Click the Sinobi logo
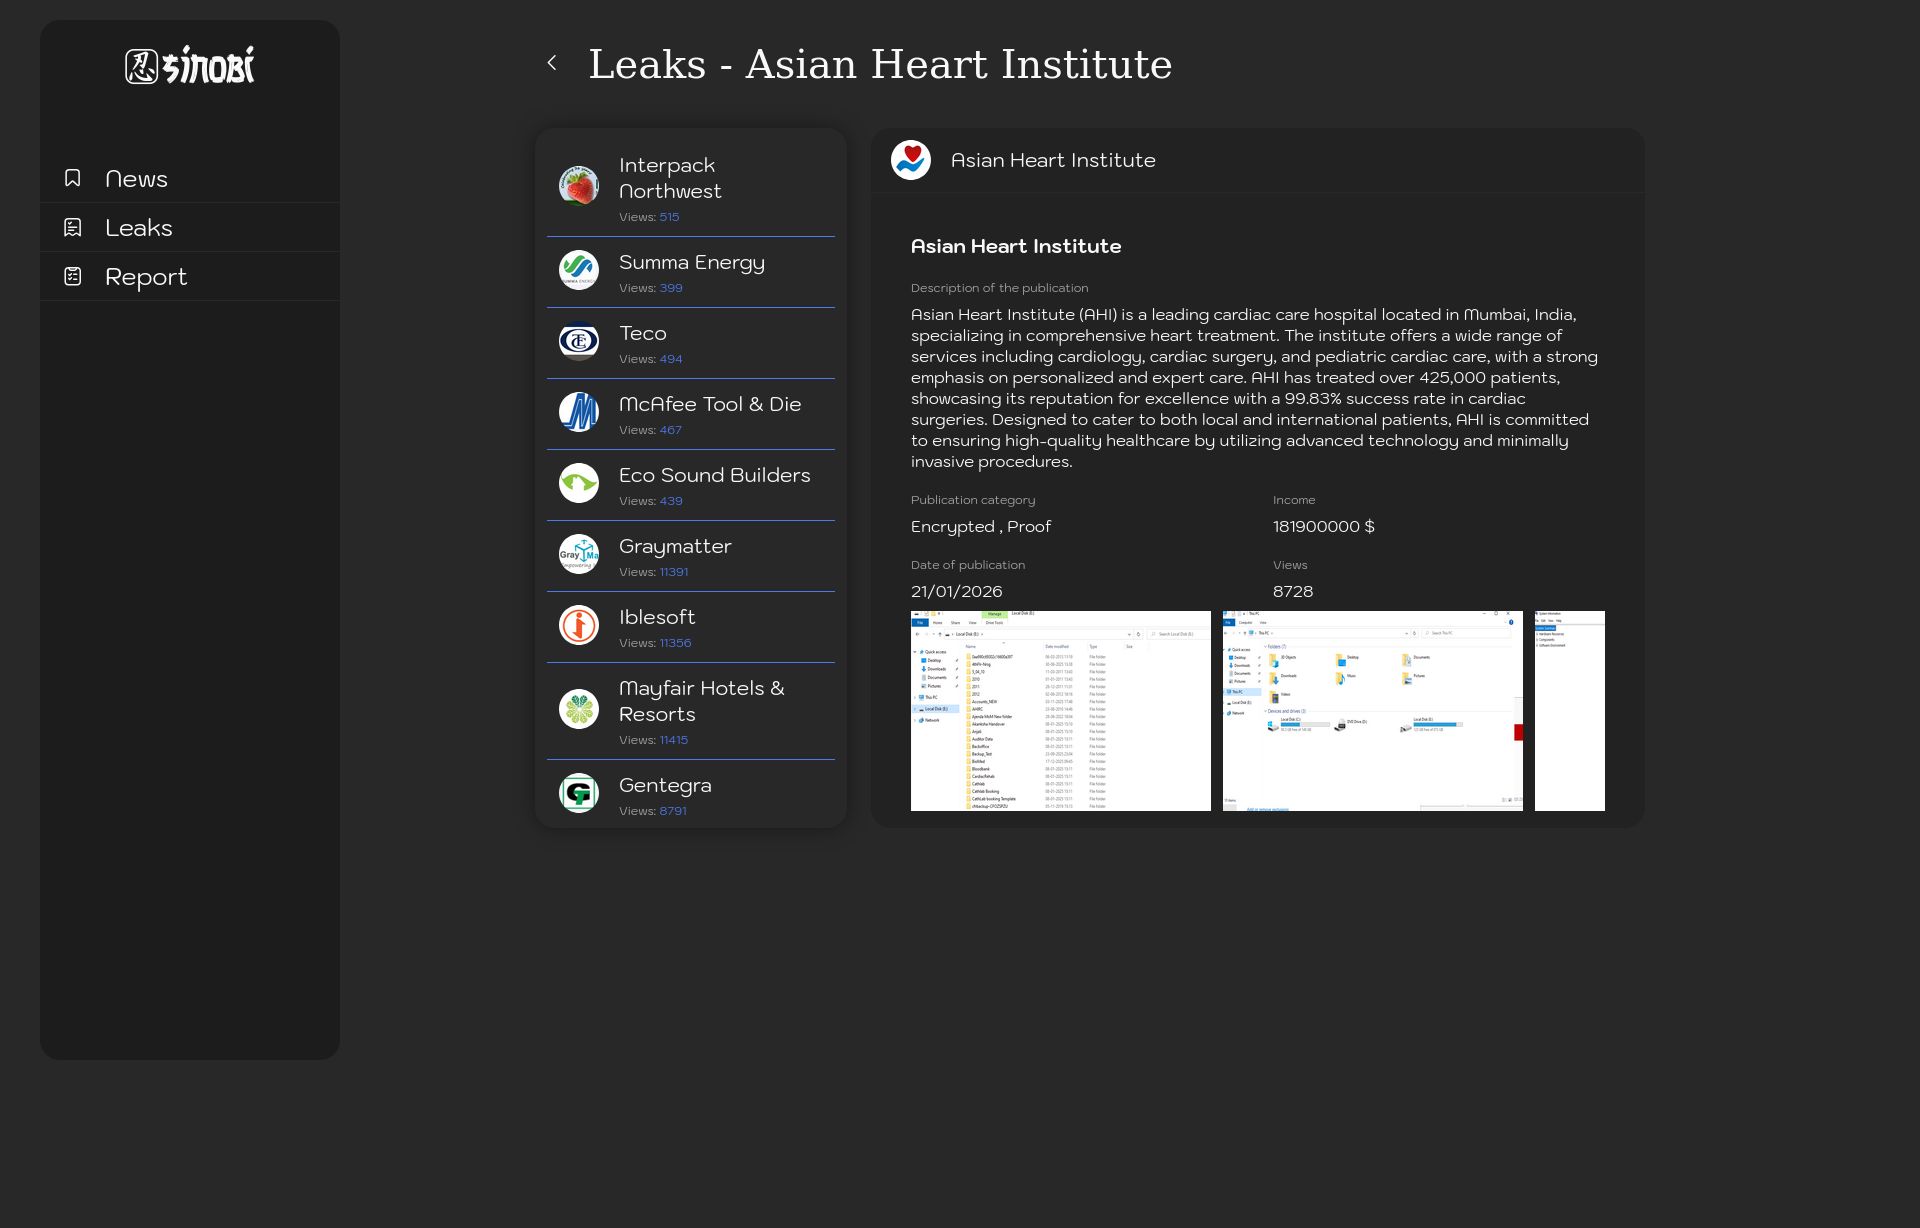Screen dimensions: 1920x1228 pos(190,66)
